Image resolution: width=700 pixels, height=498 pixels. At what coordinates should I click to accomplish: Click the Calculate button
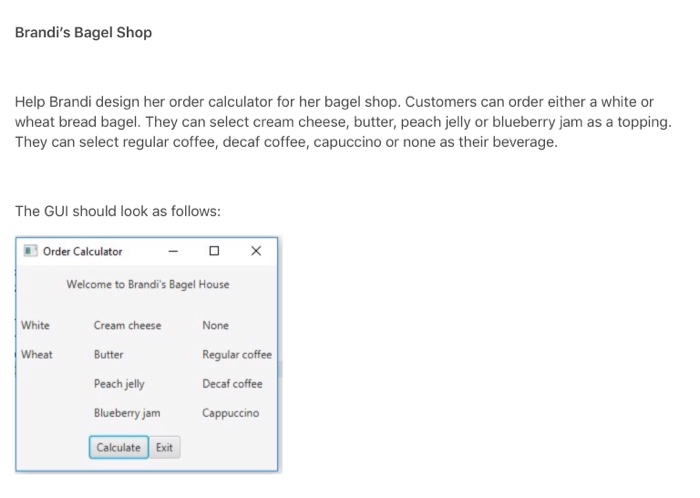(x=119, y=447)
